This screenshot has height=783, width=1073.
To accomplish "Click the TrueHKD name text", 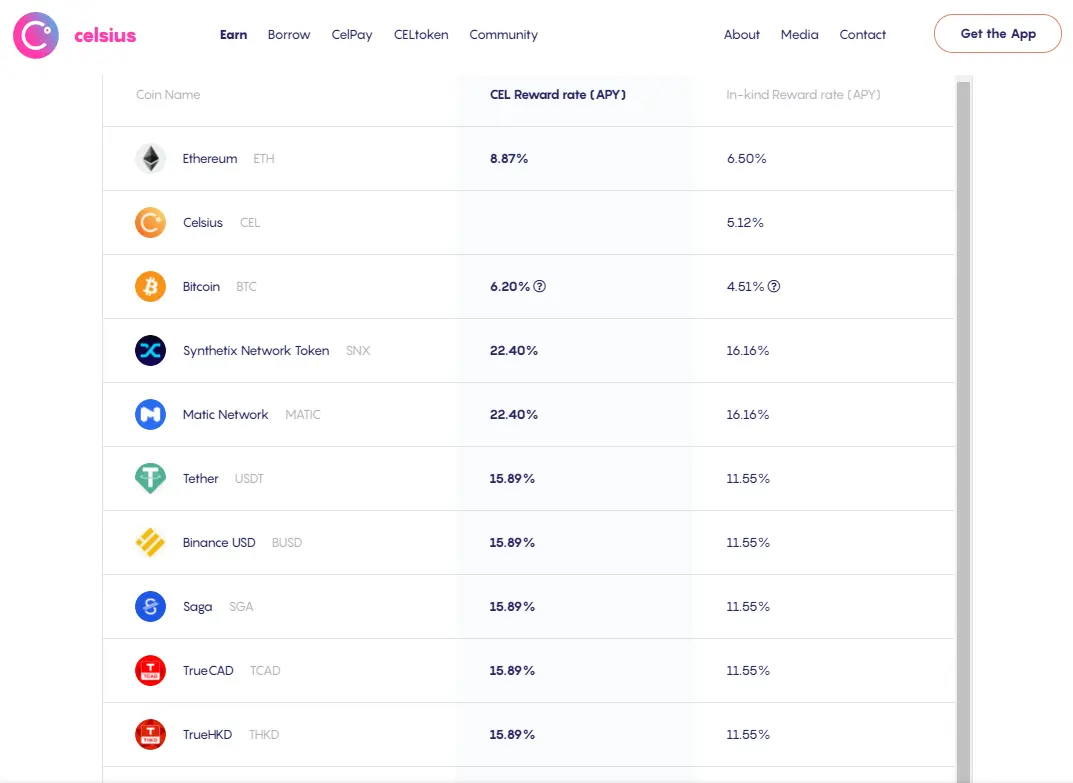I will (x=207, y=734).
